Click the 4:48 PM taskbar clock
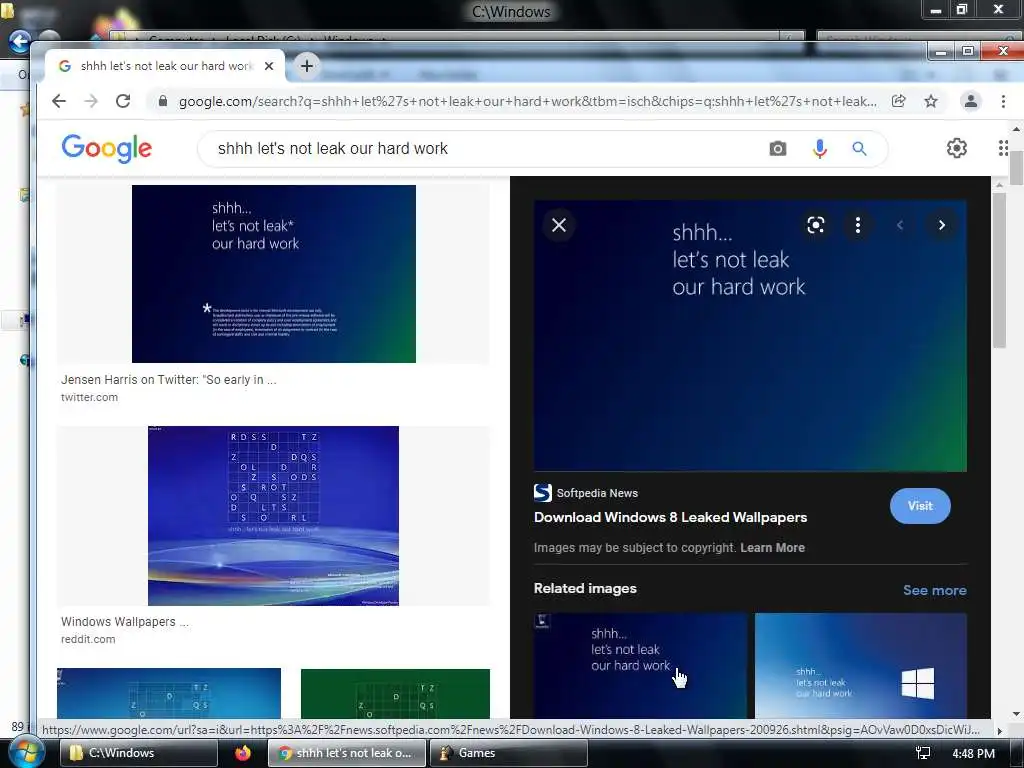The width and height of the screenshot is (1024, 768). point(973,754)
